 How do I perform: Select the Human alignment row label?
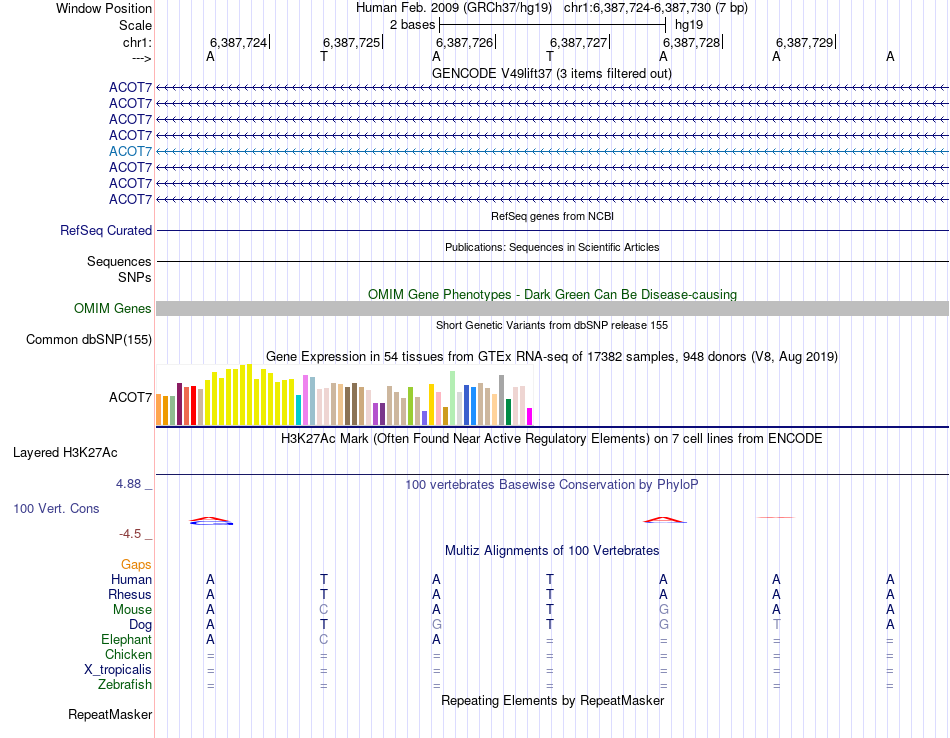point(131,580)
